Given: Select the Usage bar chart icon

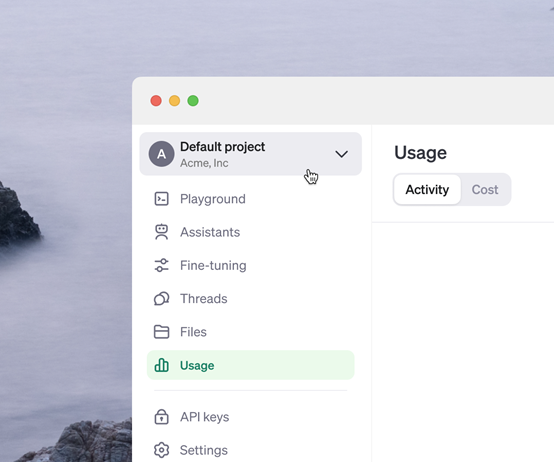Looking at the screenshot, I should (161, 365).
